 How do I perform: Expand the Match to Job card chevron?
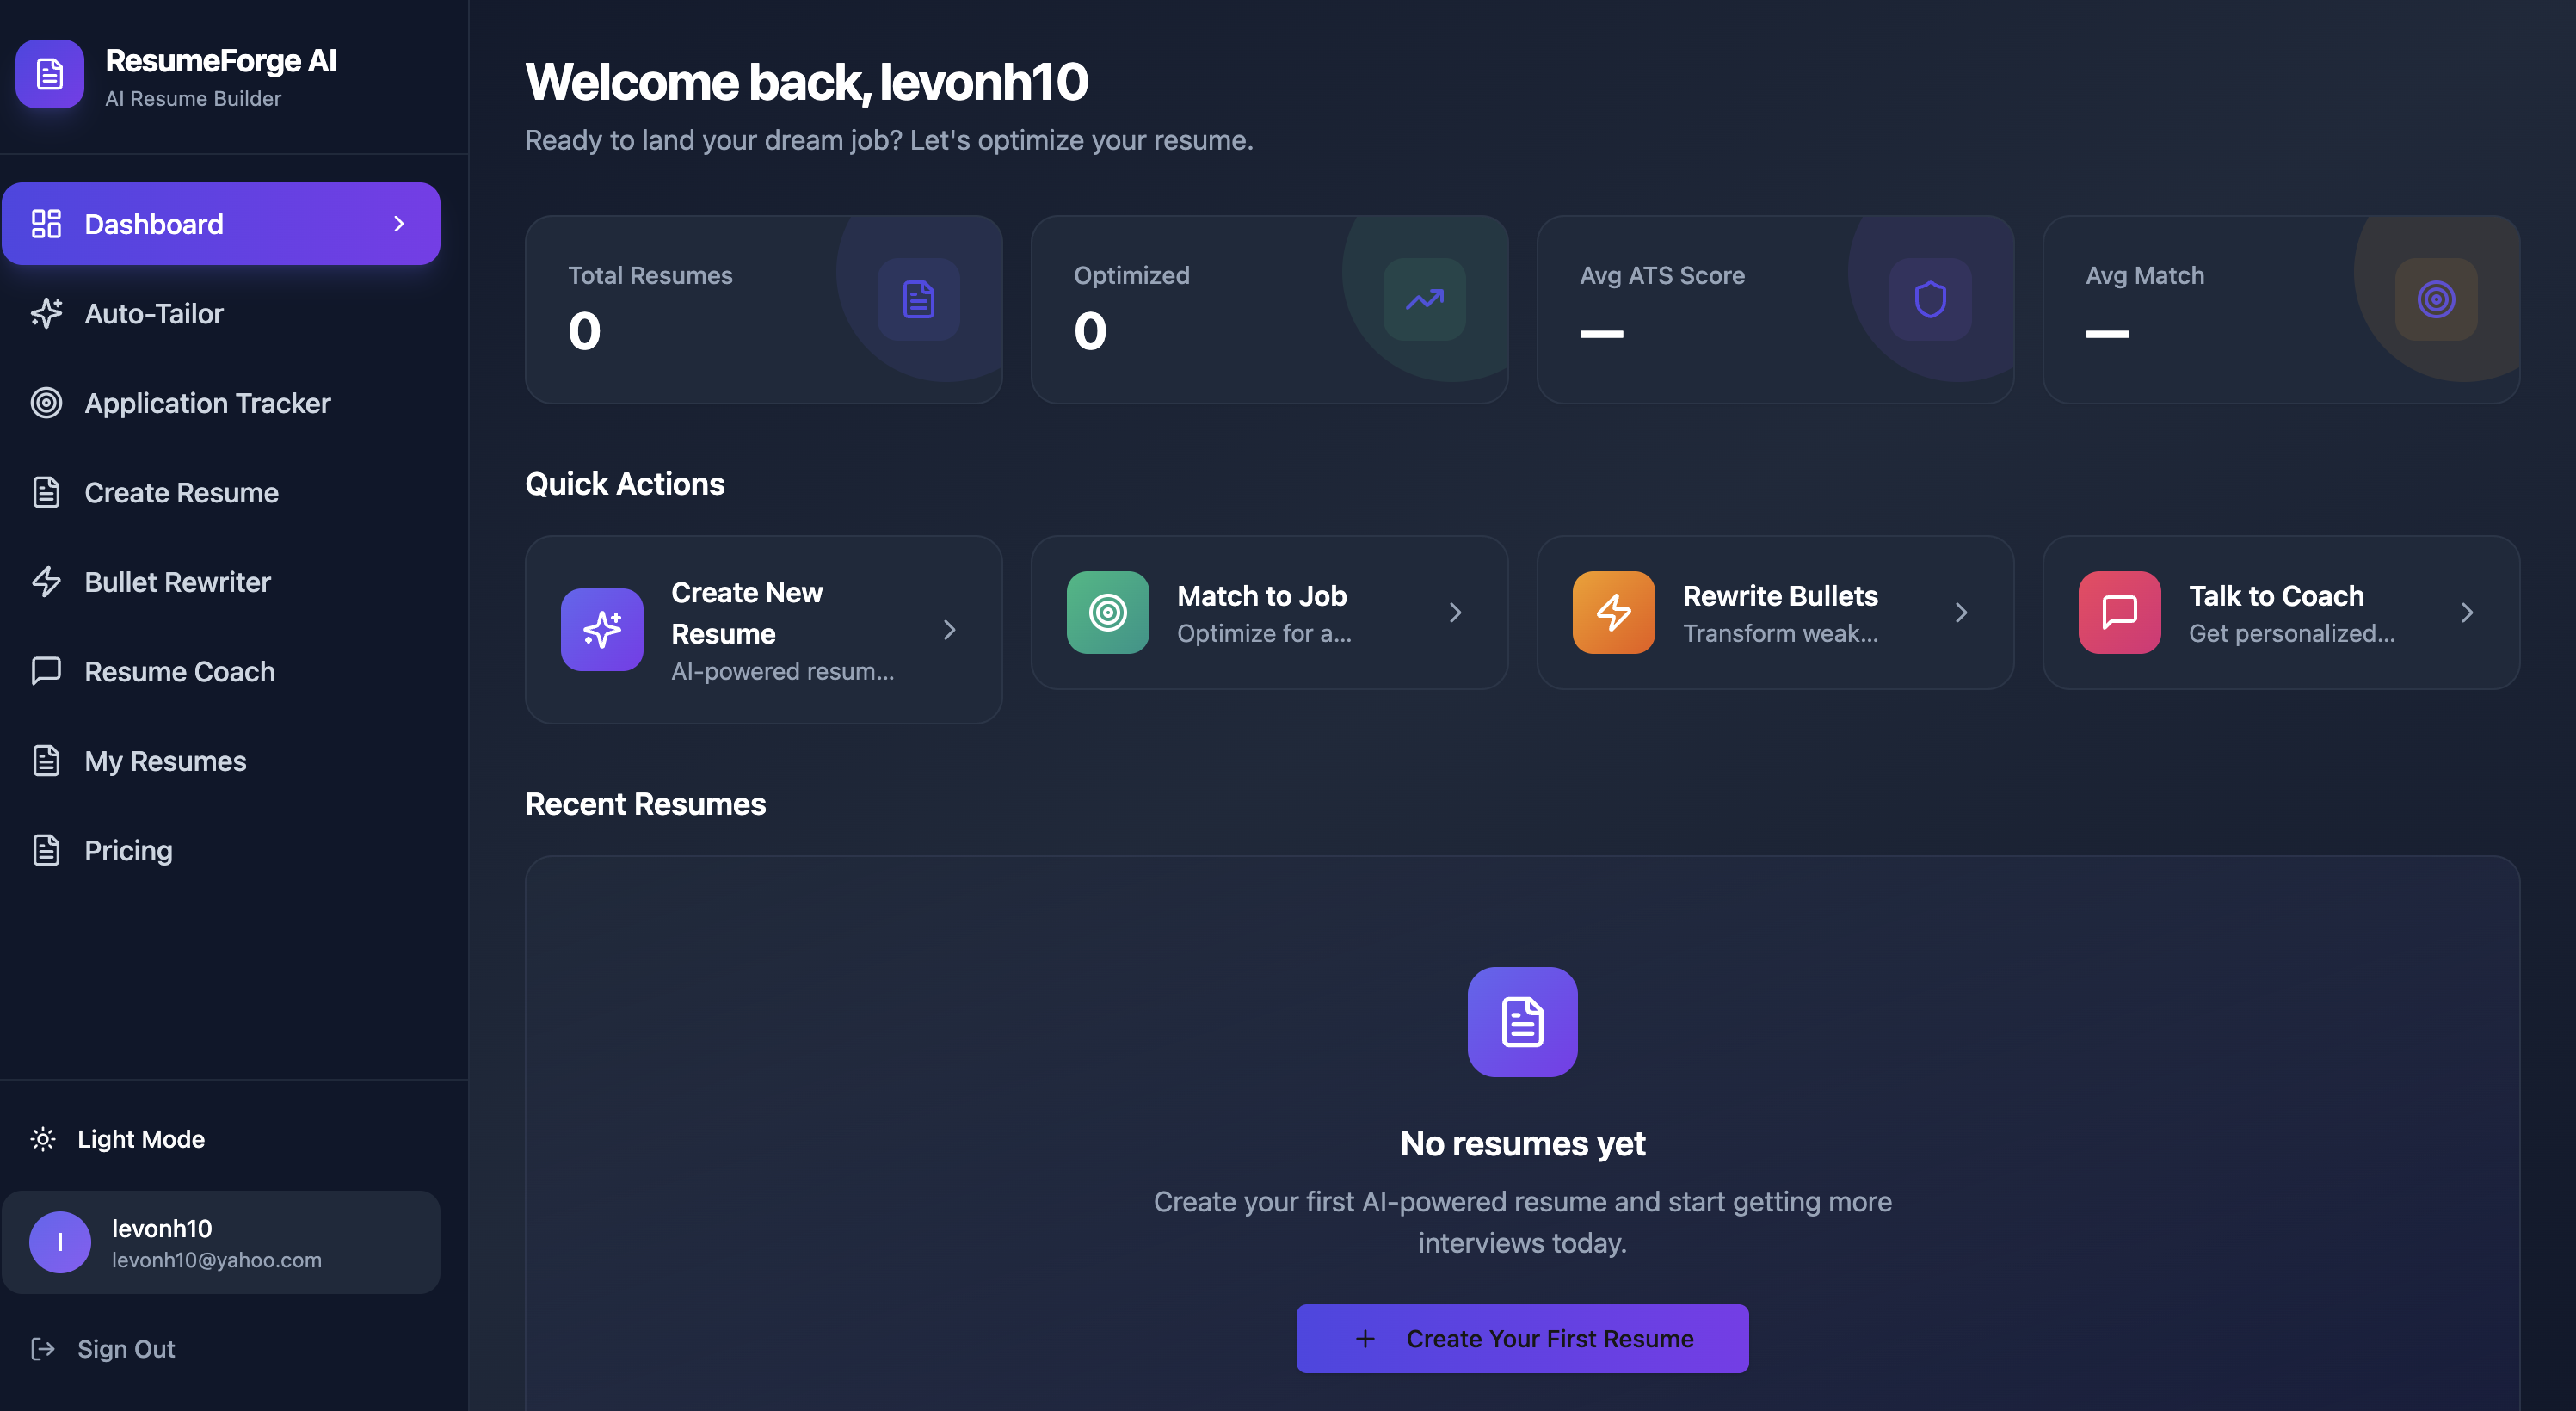coord(1456,612)
